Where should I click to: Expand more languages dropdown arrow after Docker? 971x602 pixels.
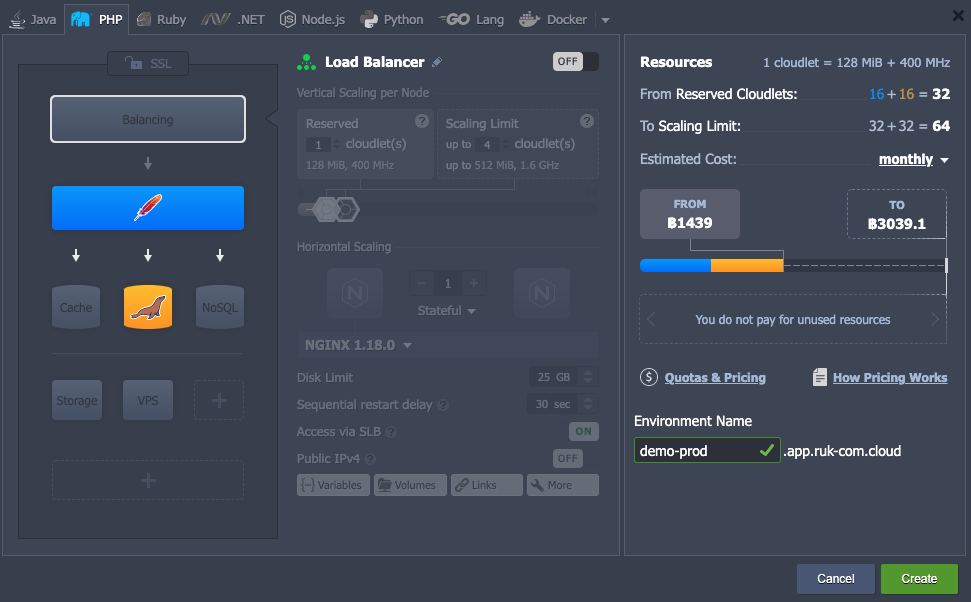[x=605, y=20]
